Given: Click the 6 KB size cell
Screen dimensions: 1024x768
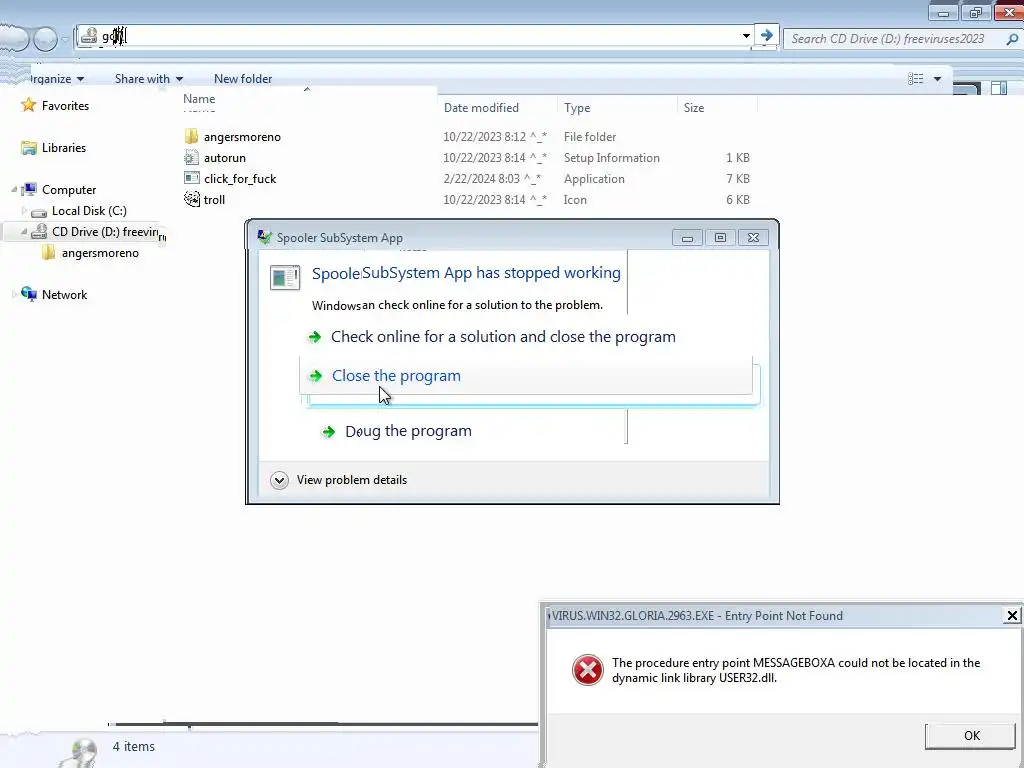Looking at the screenshot, I should 737,199.
